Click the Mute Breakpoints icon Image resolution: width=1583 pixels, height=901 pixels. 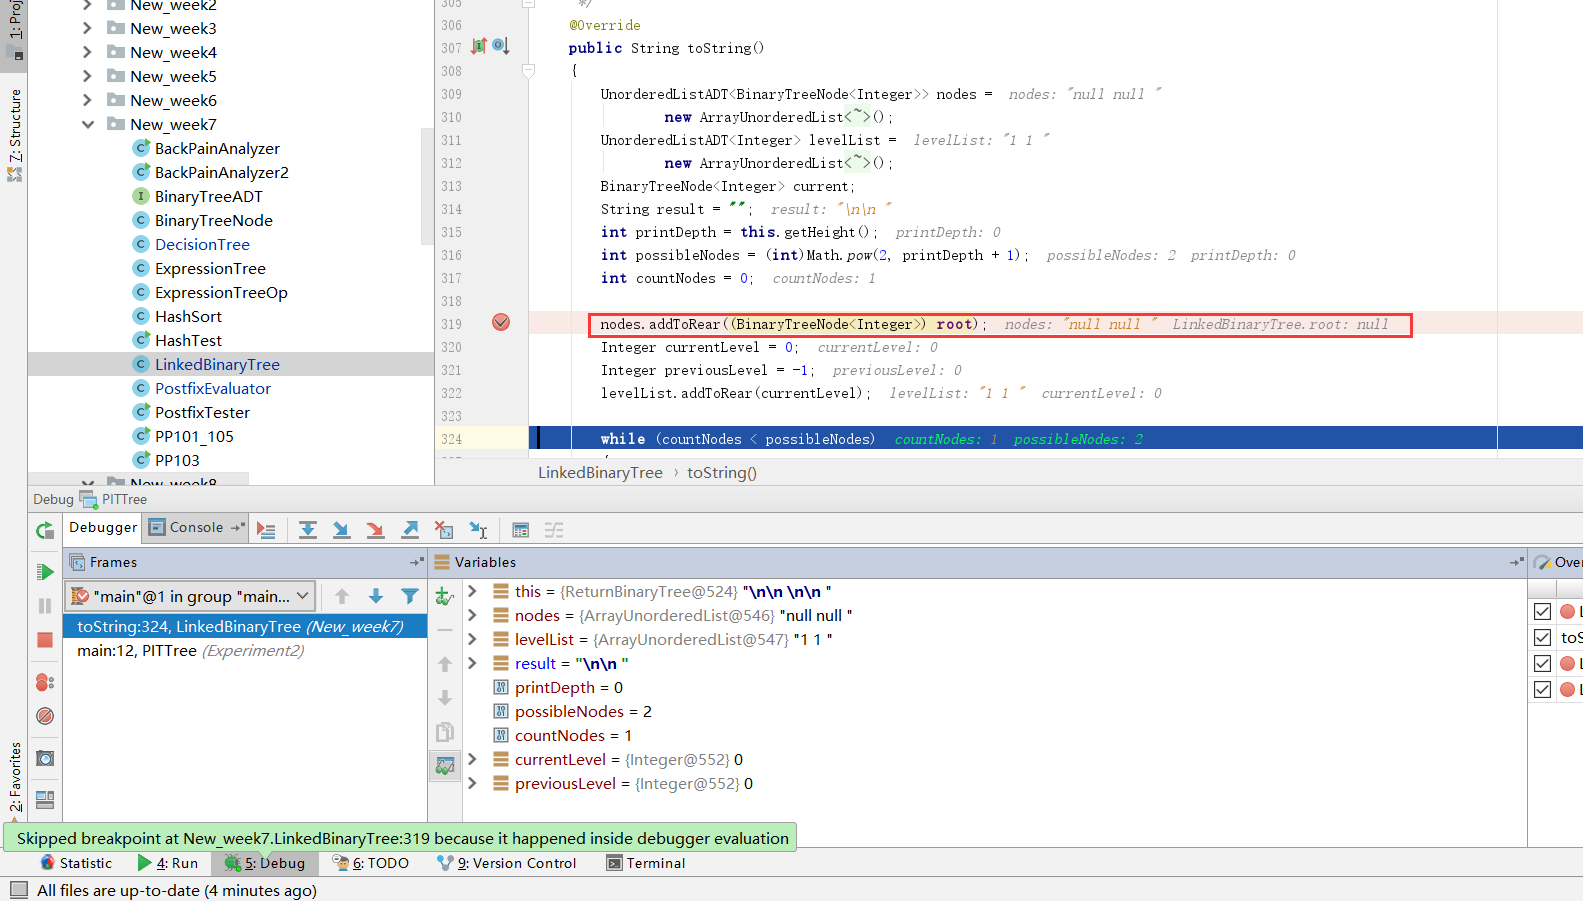click(45, 716)
